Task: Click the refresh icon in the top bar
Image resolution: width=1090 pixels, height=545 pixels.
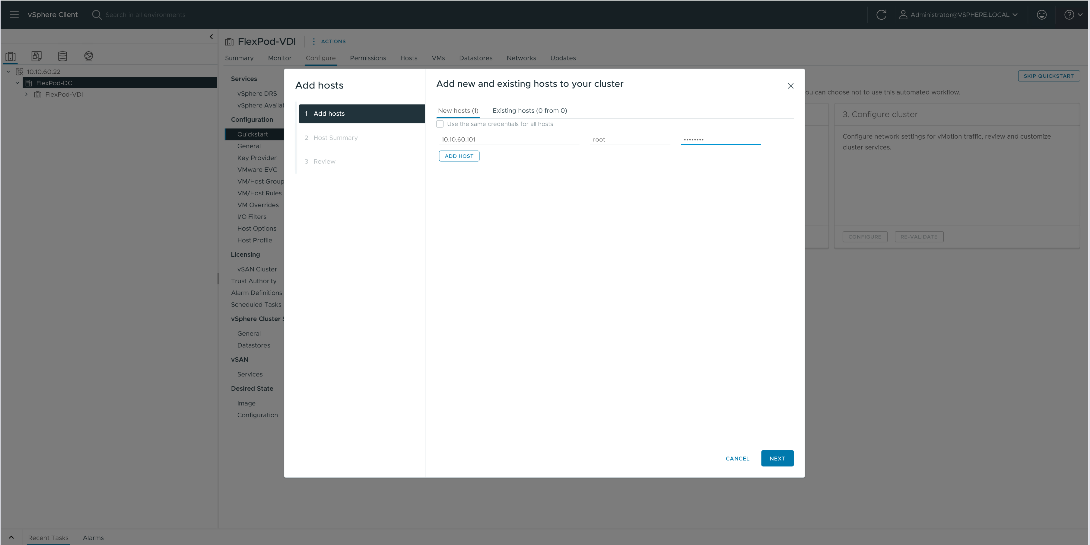Action: point(881,15)
